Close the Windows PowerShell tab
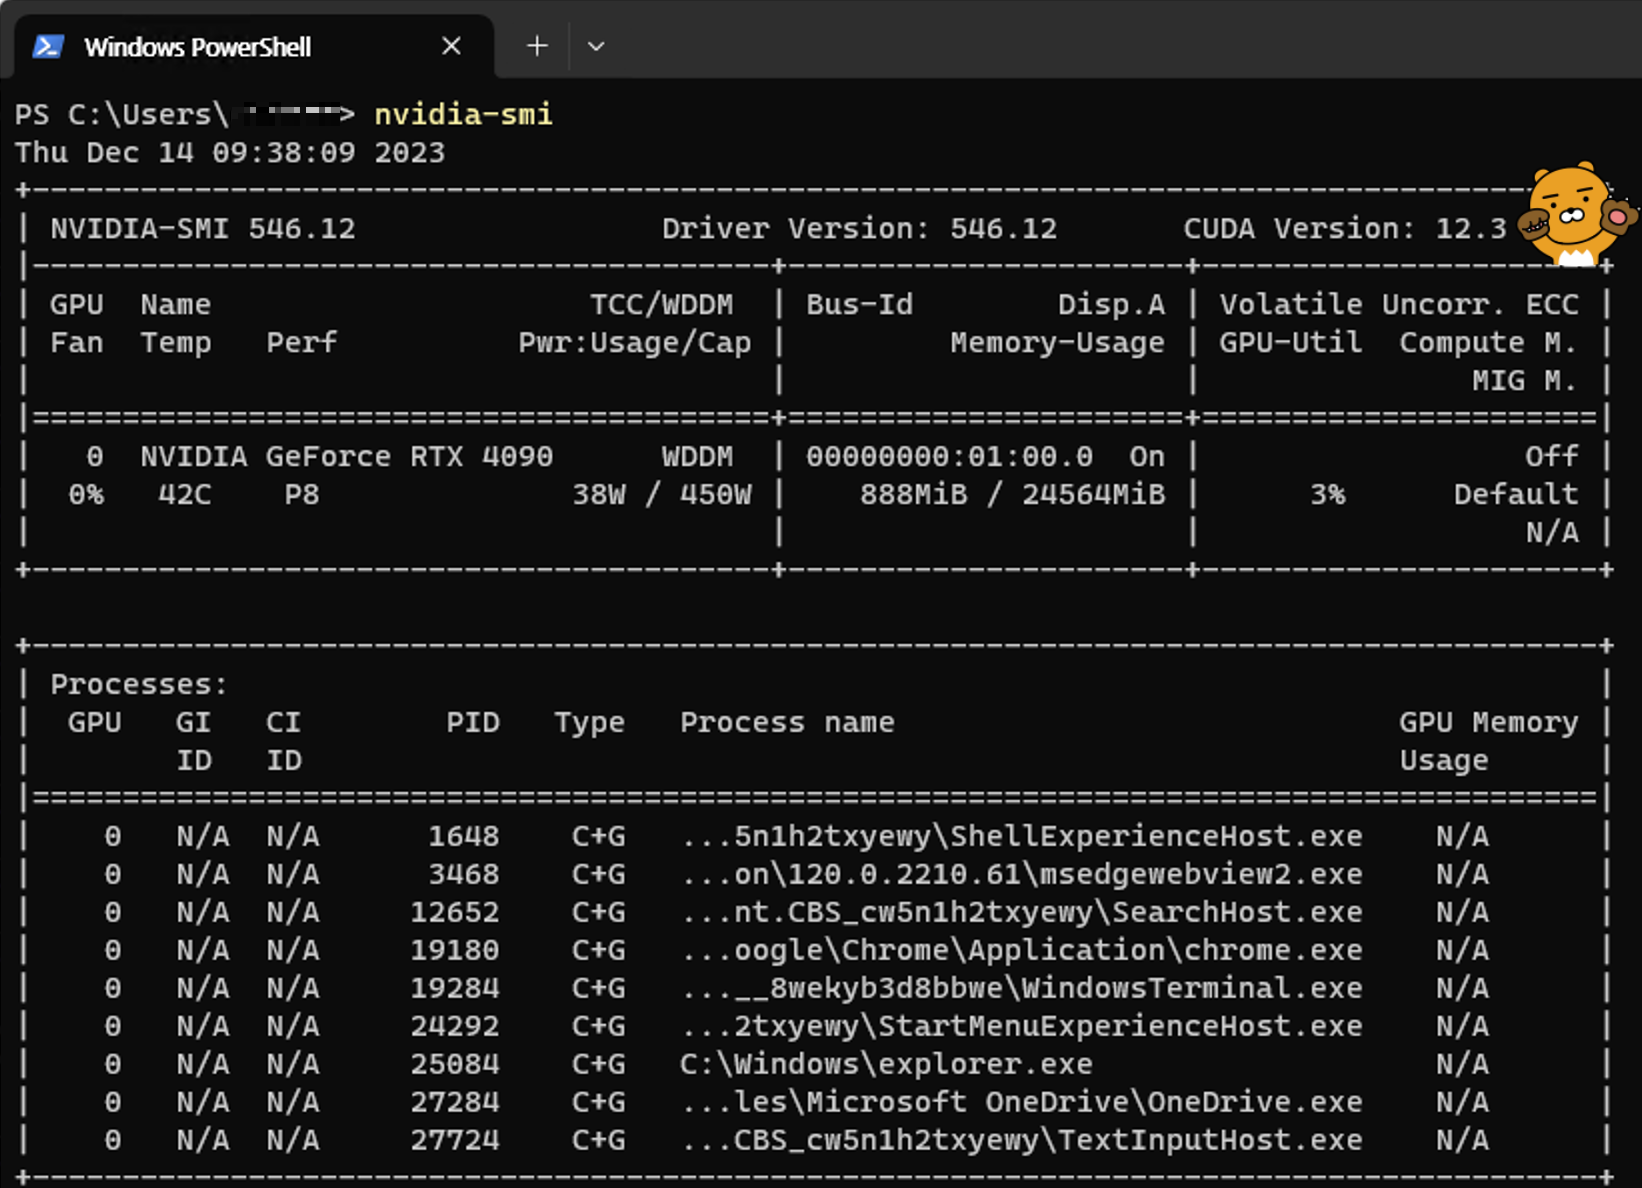The width and height of the screenshot is (1642, 1188). pyautogui.click(x=451, y=46)
